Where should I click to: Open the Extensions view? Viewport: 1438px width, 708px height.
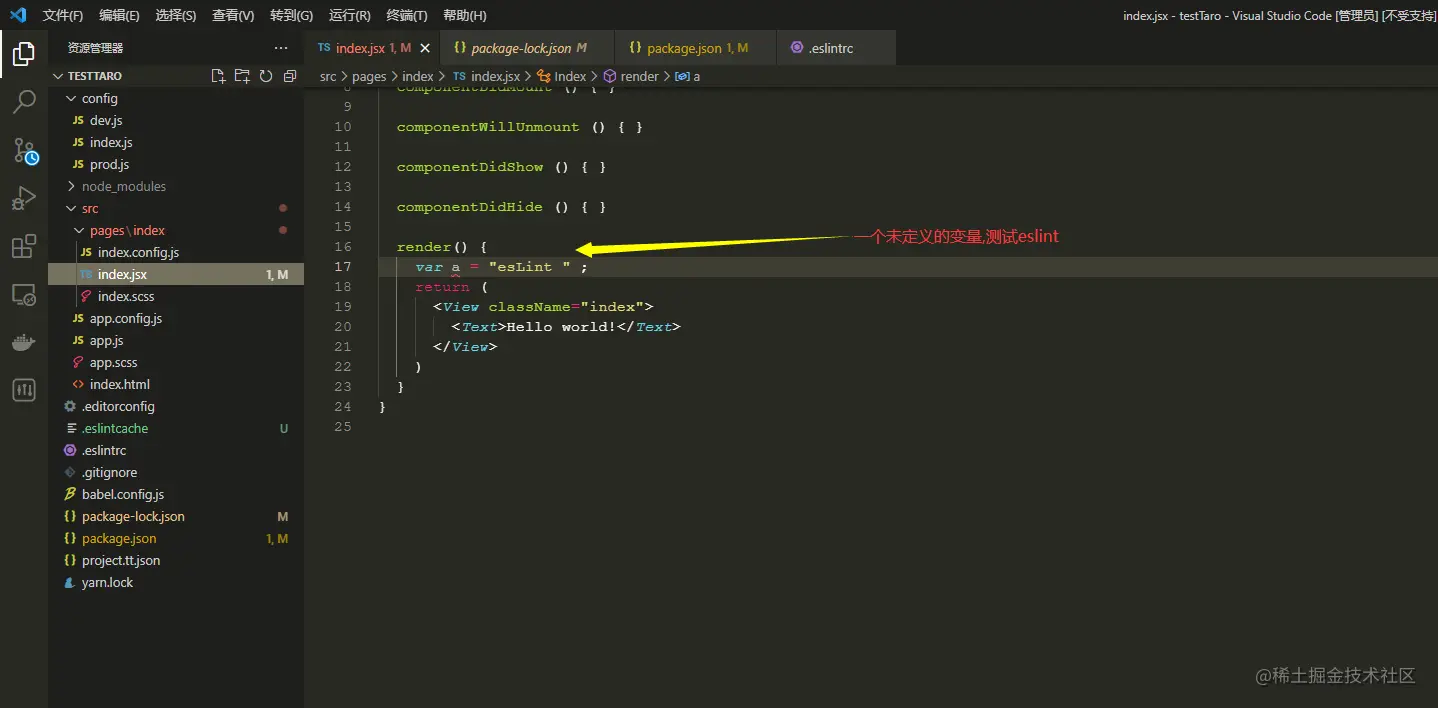point(24,246)
